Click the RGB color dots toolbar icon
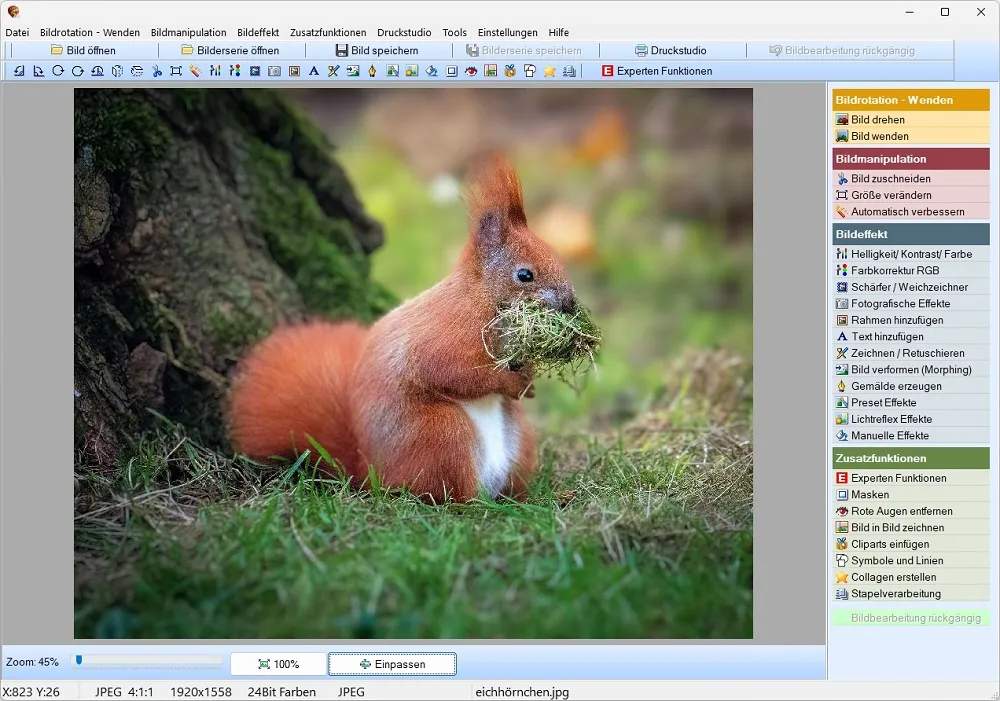The width and height of the screenshot is (1000, 701). point(235,71)
